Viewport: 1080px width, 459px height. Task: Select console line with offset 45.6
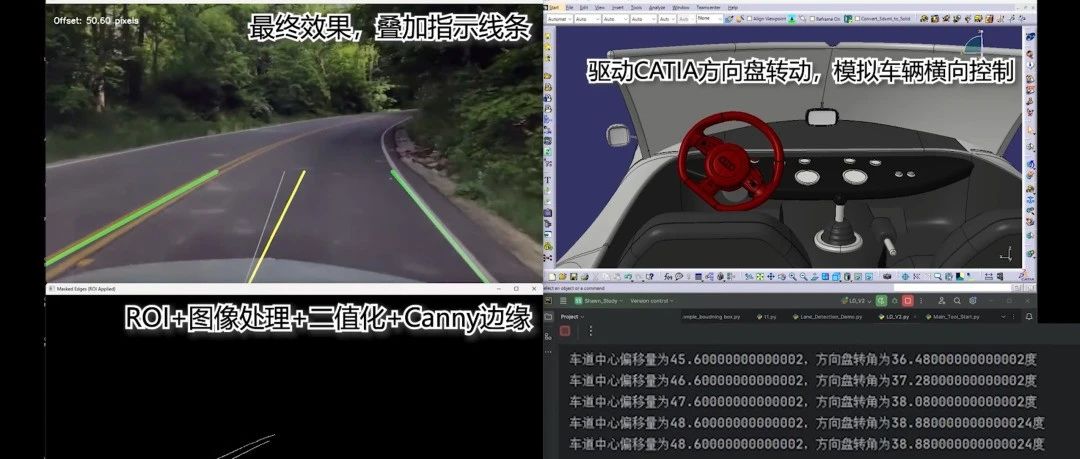pyautogui.click(x=803, y=359)
